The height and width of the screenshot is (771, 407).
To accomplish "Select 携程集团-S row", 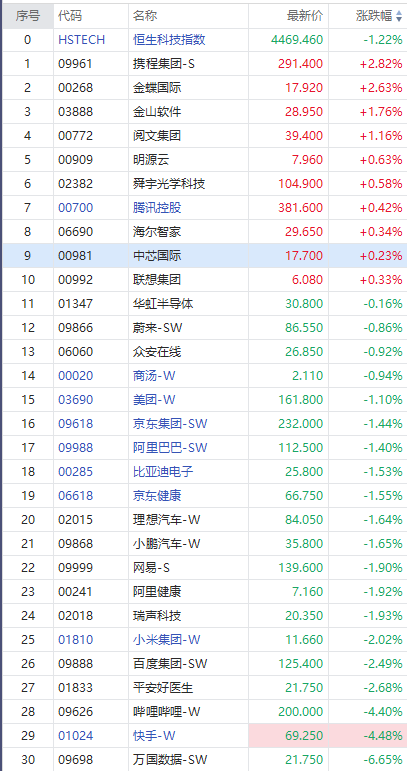I will [x=204, y=64].
